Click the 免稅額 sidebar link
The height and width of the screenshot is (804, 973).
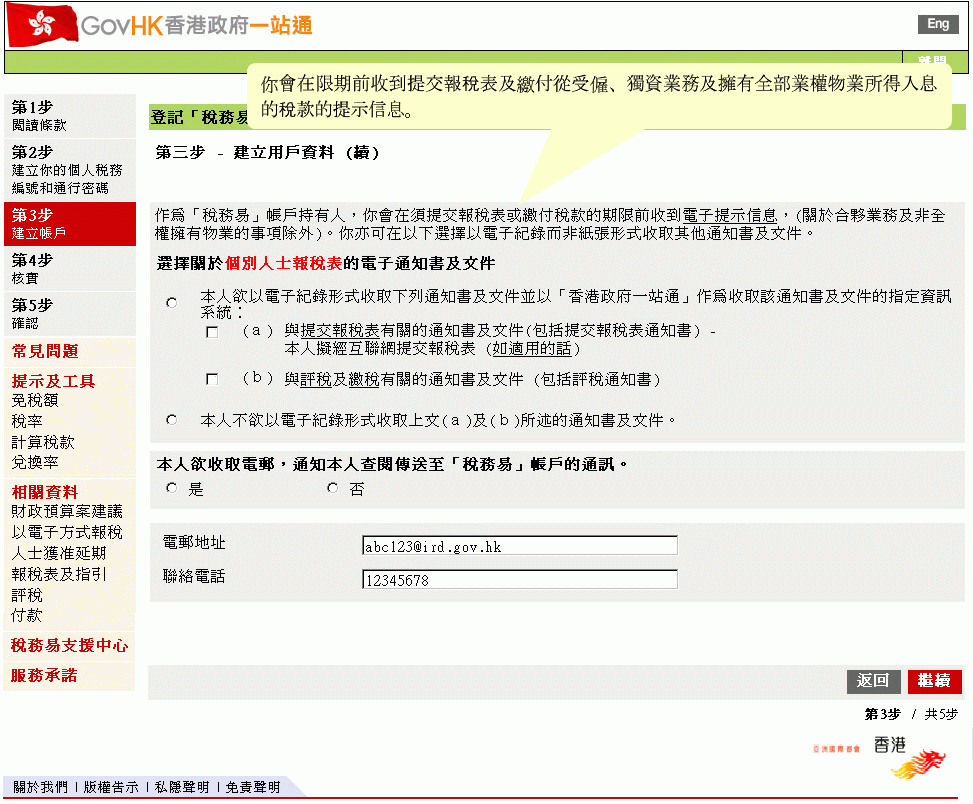[35, 401]
